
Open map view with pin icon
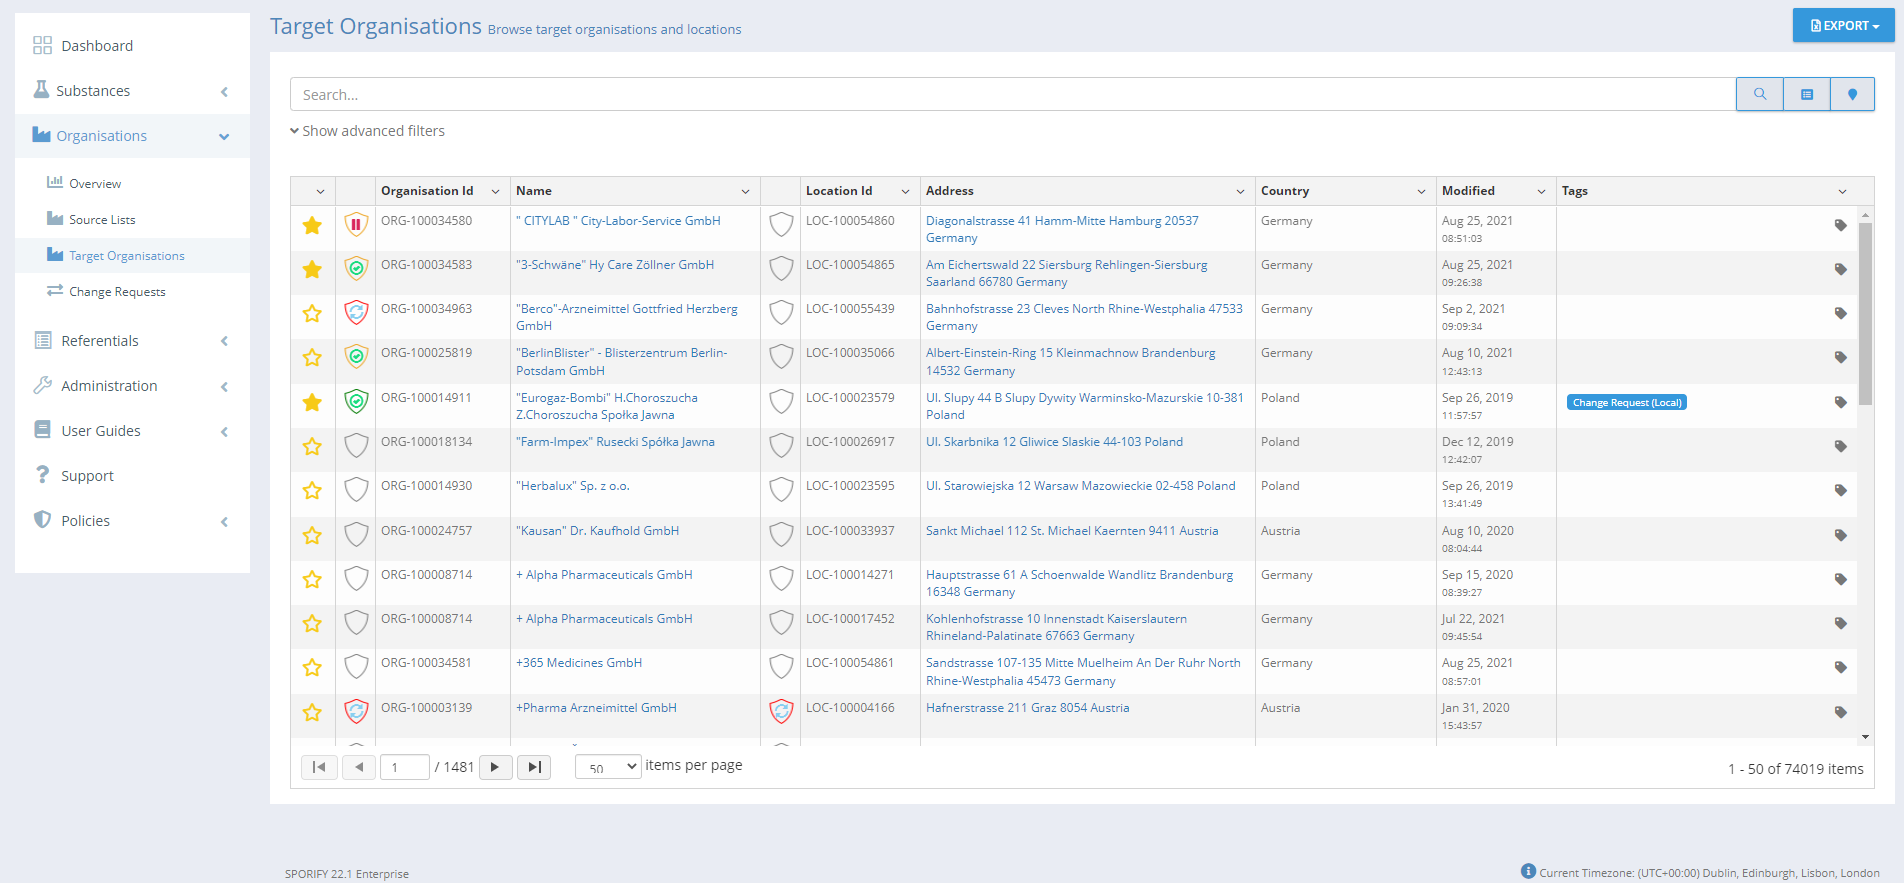[1852, 94]
